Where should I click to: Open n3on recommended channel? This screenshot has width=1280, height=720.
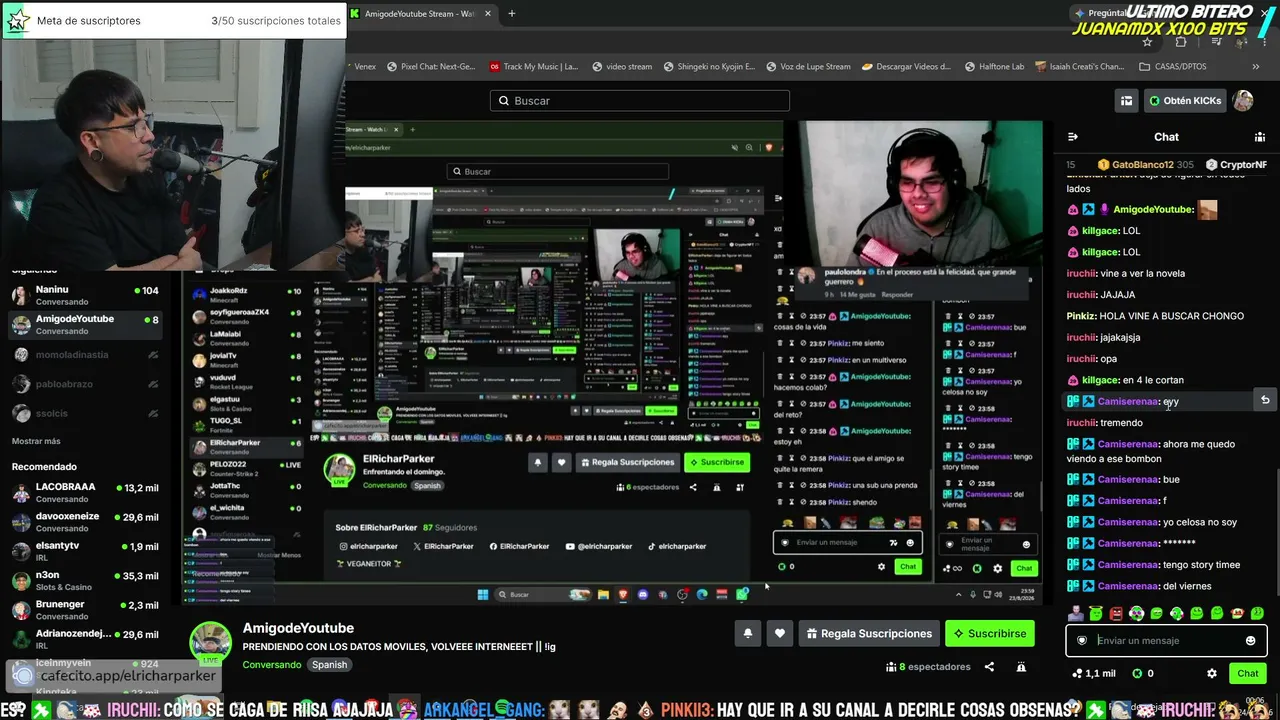[86, 580]
